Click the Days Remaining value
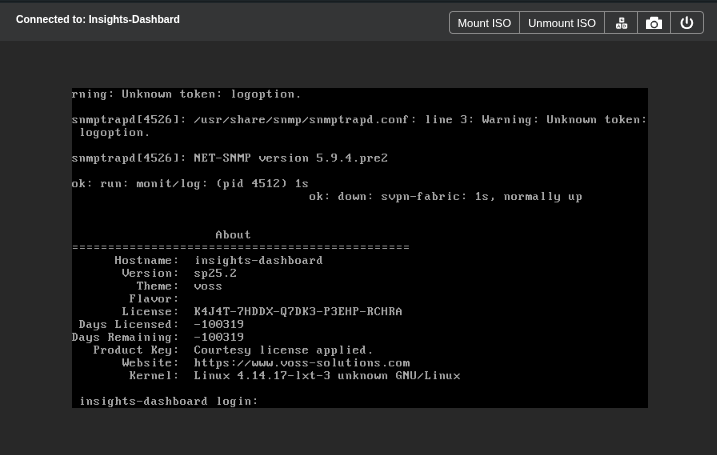Screen dimensions: 717x455 [218, 337]
